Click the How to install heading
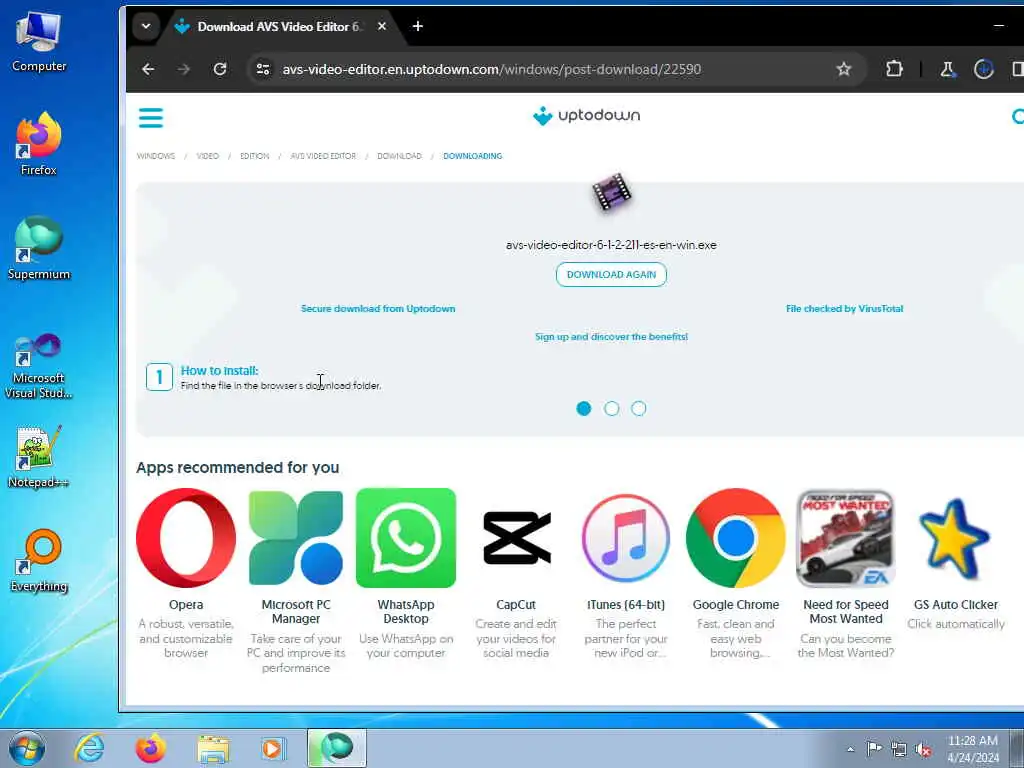1024x768 pixels. 219,370
